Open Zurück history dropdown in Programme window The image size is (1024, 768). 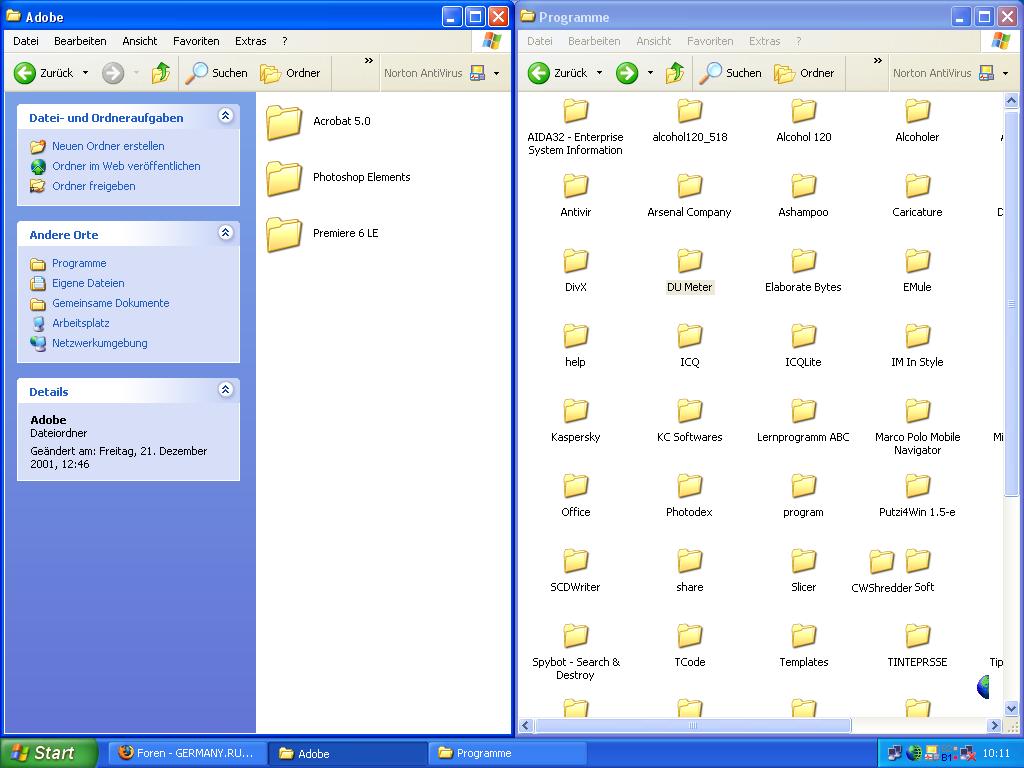click(x=600, y=72)
